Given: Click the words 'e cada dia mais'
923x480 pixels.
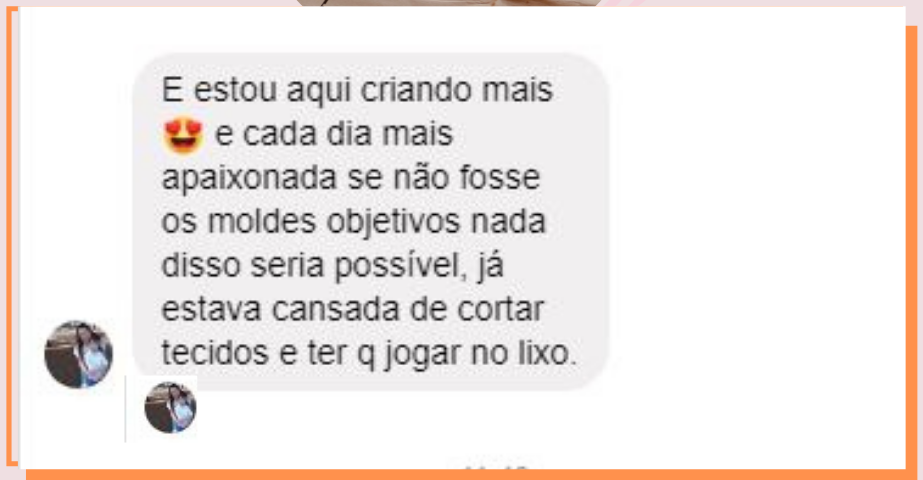Looking at the screenshot, I should (x=334, y=134).
